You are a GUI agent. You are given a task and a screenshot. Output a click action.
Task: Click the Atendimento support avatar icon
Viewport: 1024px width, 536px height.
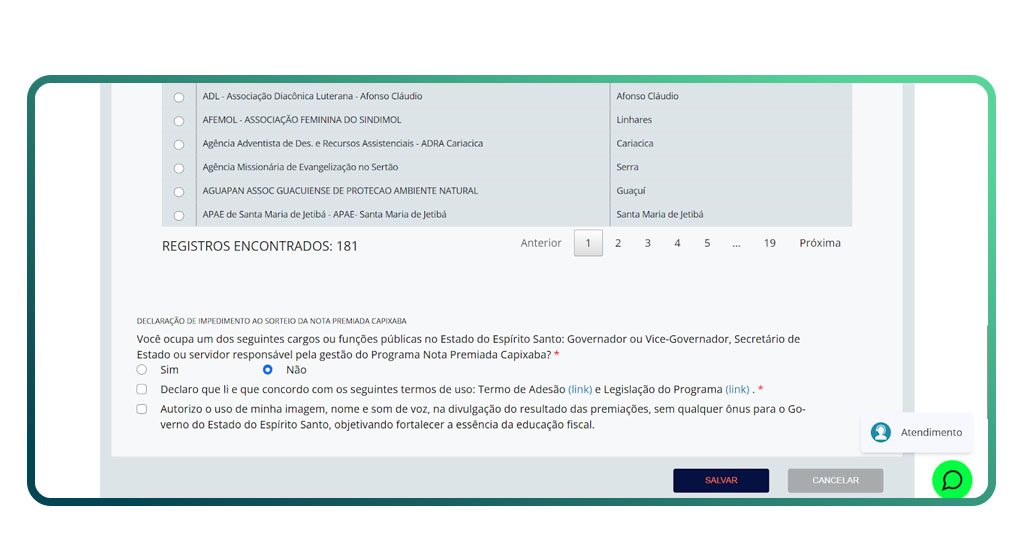(x=880, y=432)
